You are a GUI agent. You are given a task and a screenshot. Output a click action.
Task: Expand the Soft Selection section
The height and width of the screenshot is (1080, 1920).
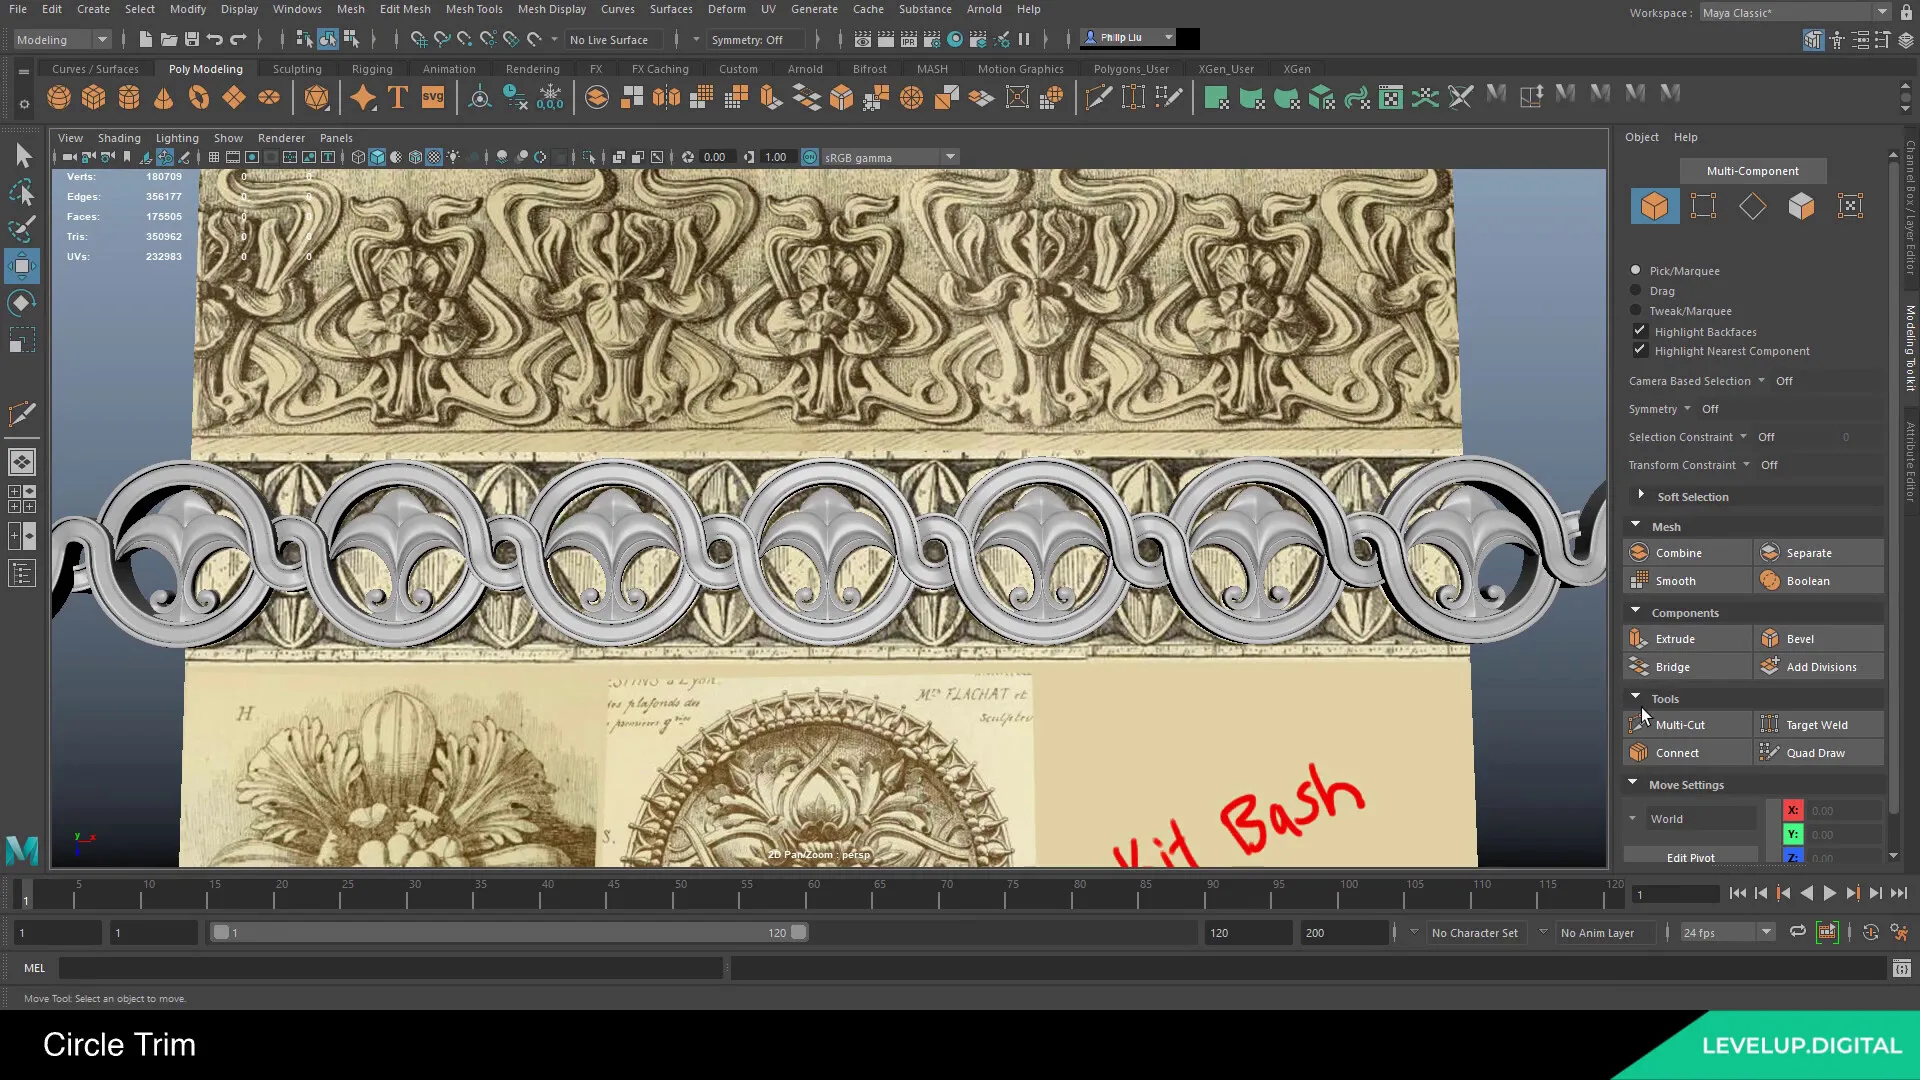[1642, 496]
